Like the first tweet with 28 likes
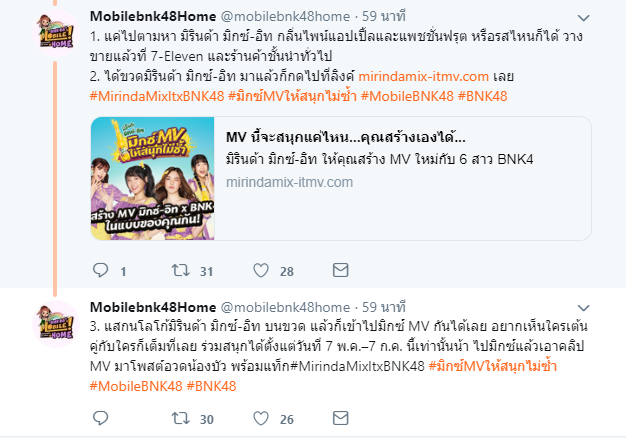626x438 pixels. coord(261,271)
